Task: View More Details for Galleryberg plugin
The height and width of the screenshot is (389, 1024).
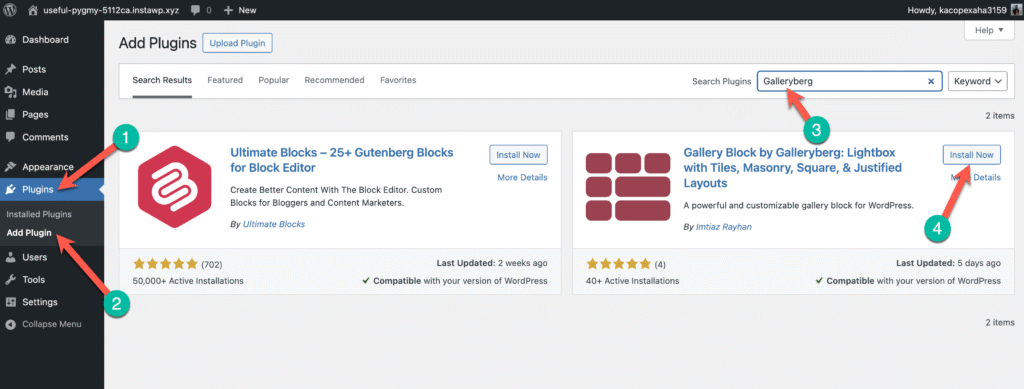Action: (976, 178)
